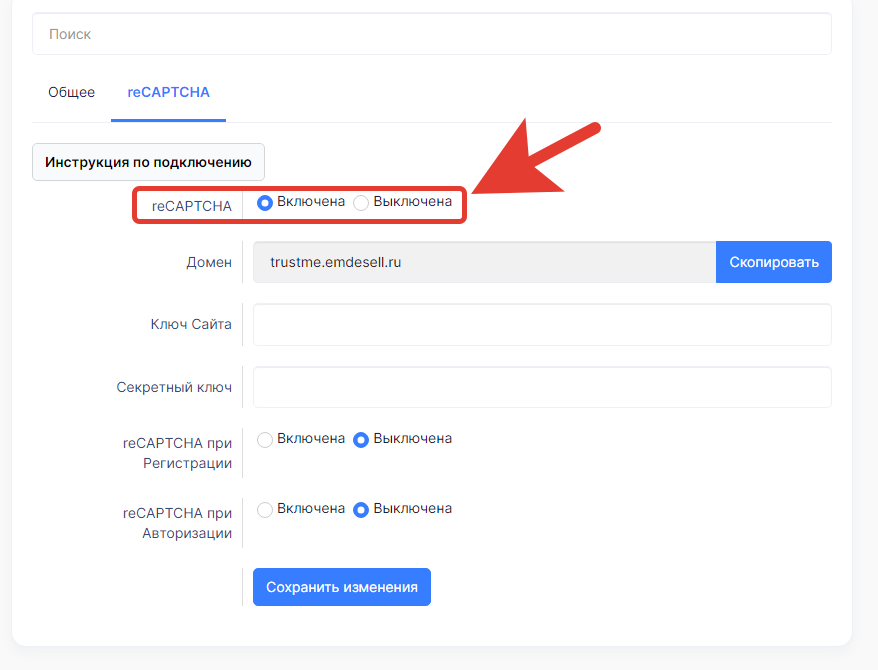The width and height of the screenshot is (878, 670).
Task: Focus the Ключ Сайта input field
Action: 542,325
